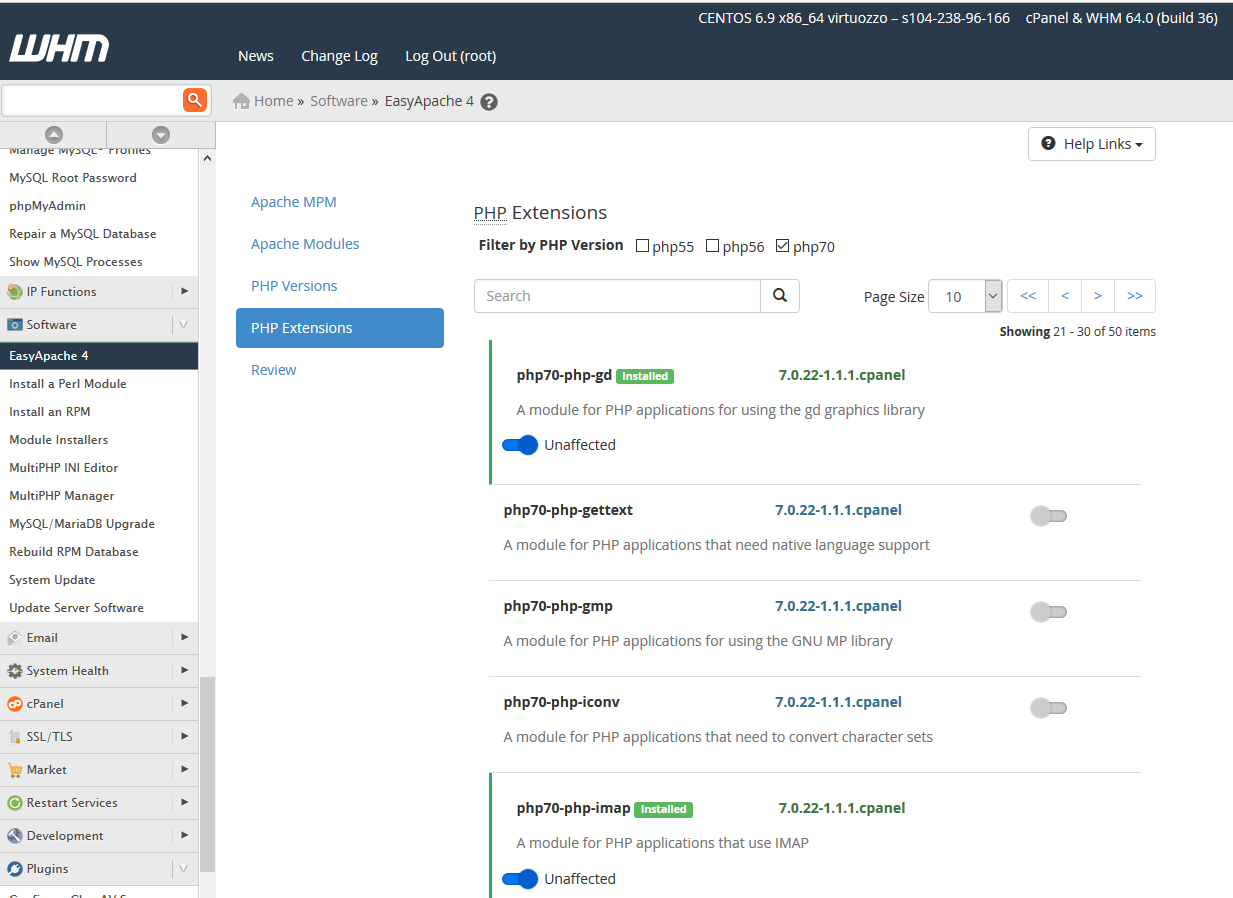Screen dimensions: 1233x898
Task: Expand cPanel section using its arrow
Action: pyautogui.click(x=184, y=704)
